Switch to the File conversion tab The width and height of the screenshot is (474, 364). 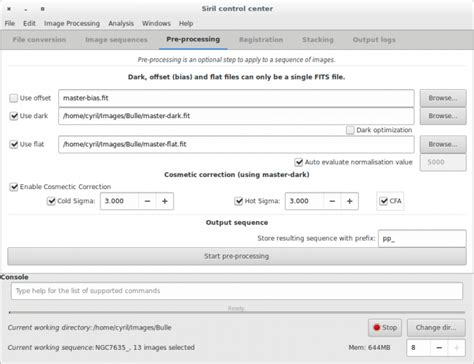point(39,40)
